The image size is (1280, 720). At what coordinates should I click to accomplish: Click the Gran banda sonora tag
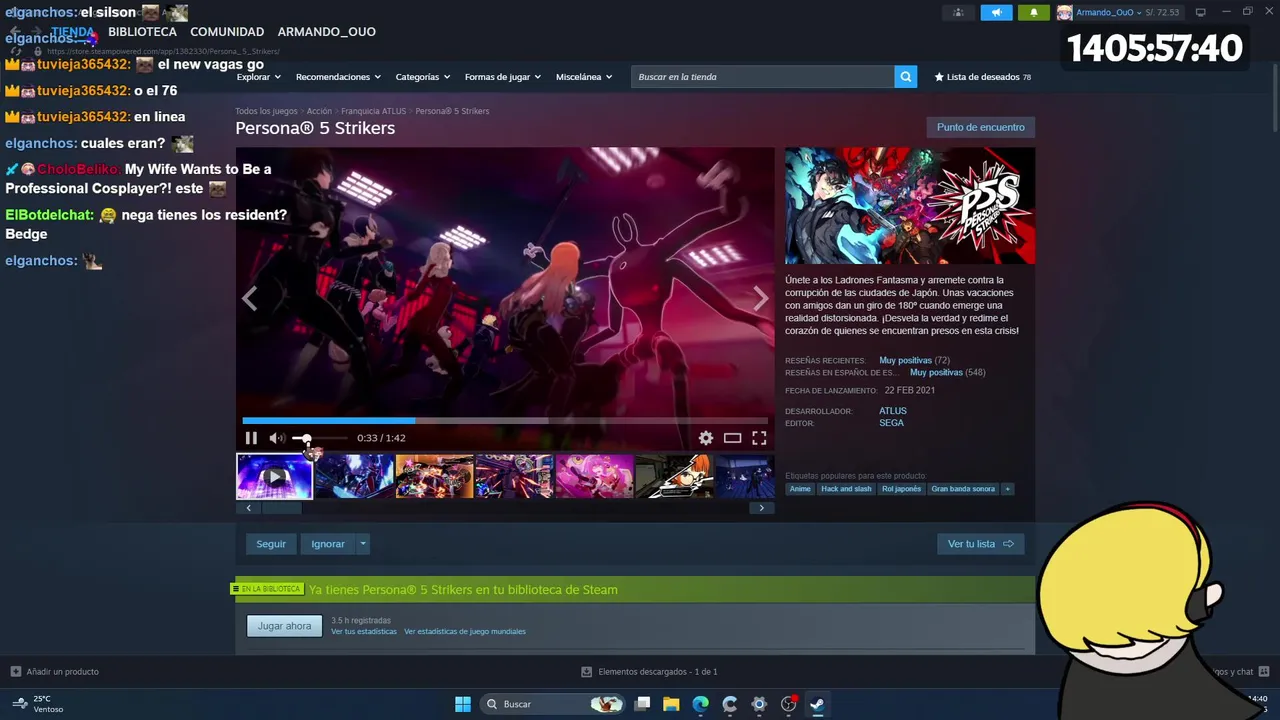coord(963,489)
